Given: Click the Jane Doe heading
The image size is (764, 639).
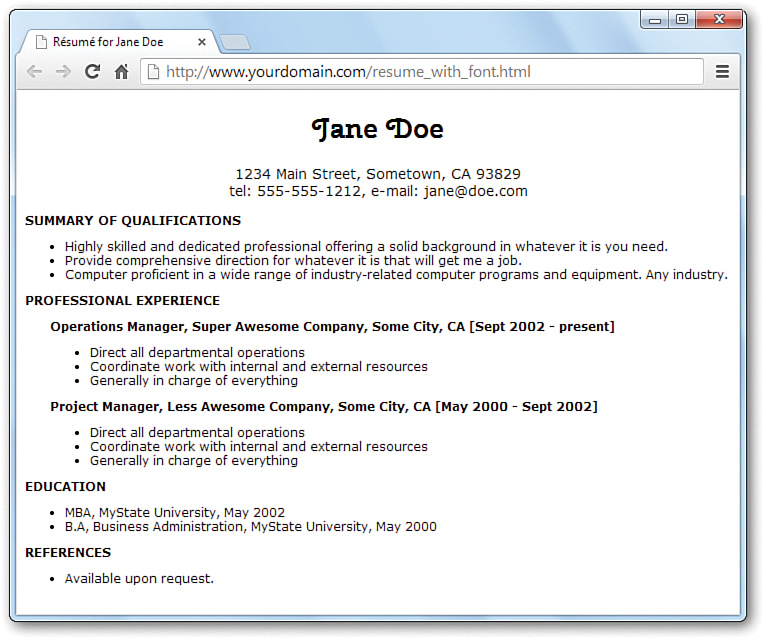Looking at the screenshot, I should (378, 129).
